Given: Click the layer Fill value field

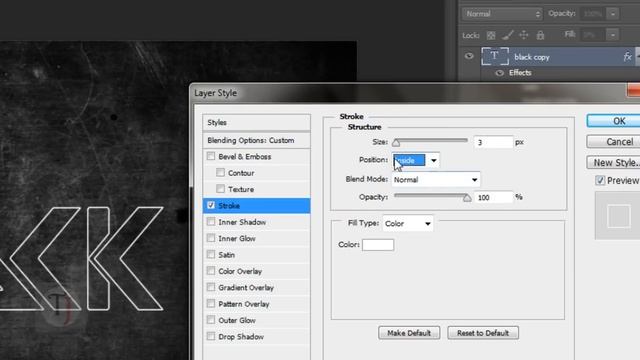Looking at the screenshot, I should pyautogui.click(x=593, y=35).
